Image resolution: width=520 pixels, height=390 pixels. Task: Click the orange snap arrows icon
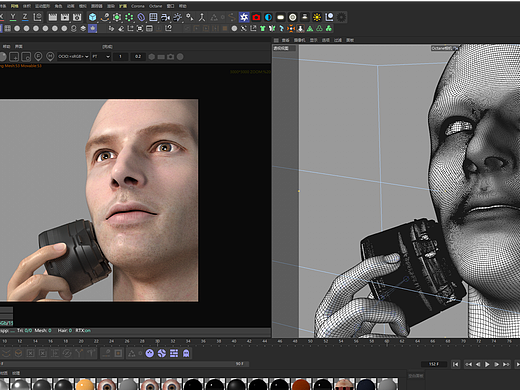point(291,28)
